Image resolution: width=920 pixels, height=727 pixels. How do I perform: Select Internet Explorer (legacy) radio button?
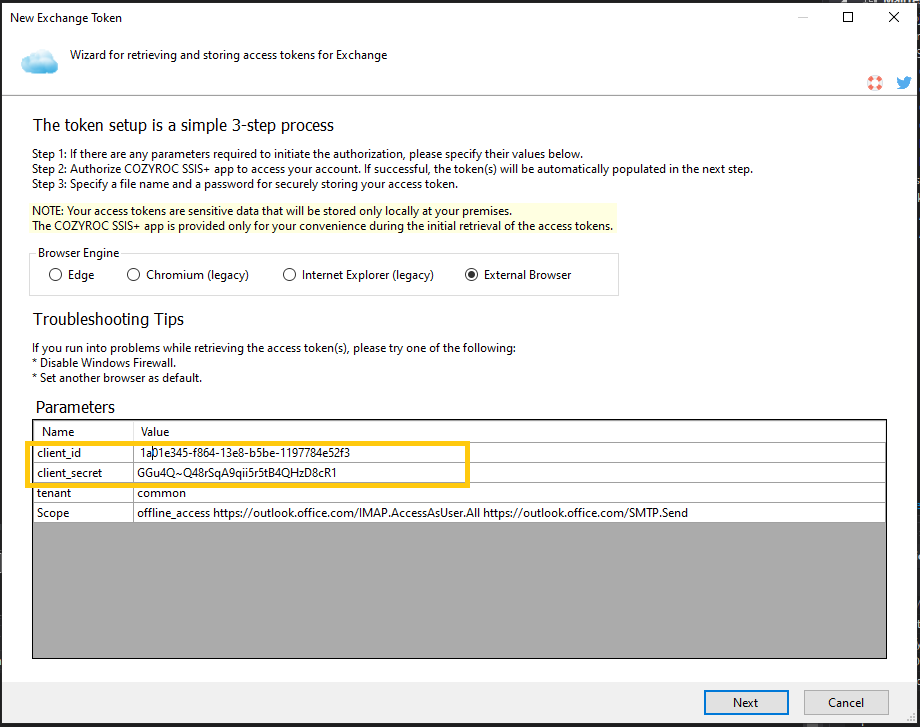[290, 275]
